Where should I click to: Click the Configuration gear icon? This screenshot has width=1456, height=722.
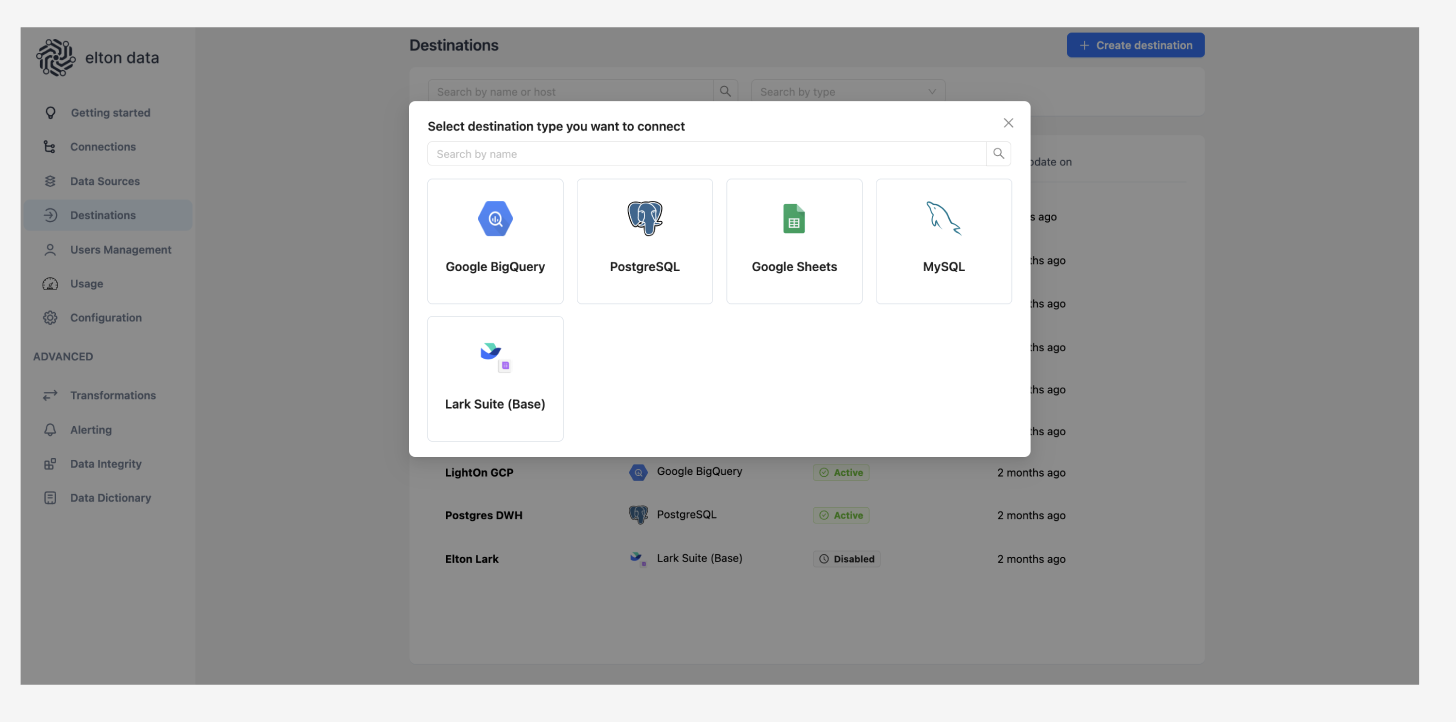pyautogui.click(x=50, y=318)
